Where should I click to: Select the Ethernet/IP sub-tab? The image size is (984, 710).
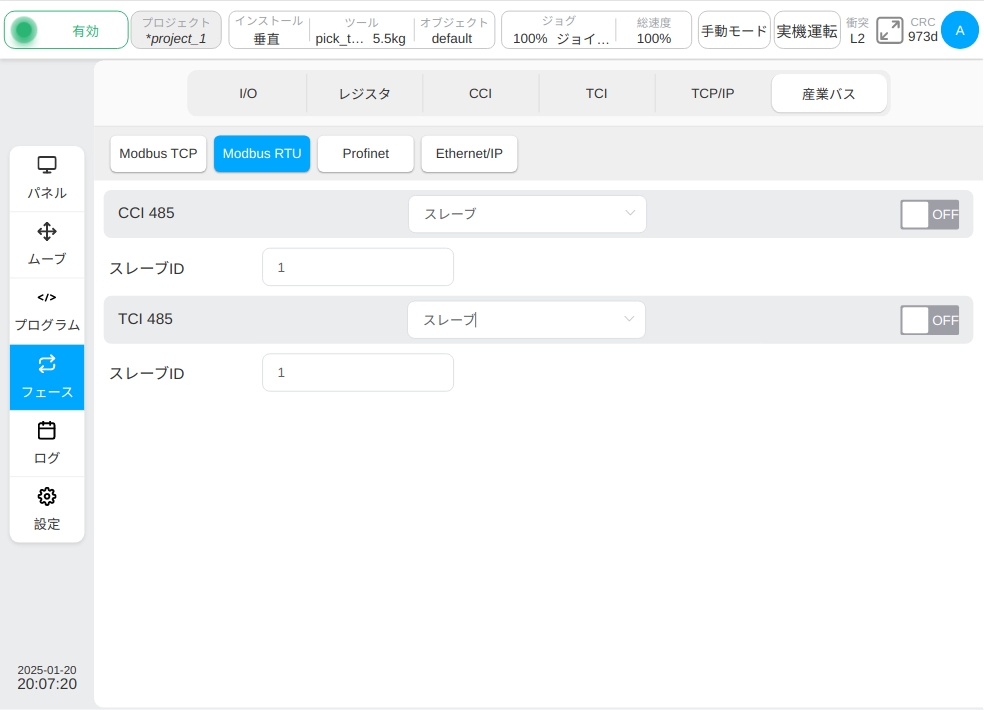click(x=469, y=154)
